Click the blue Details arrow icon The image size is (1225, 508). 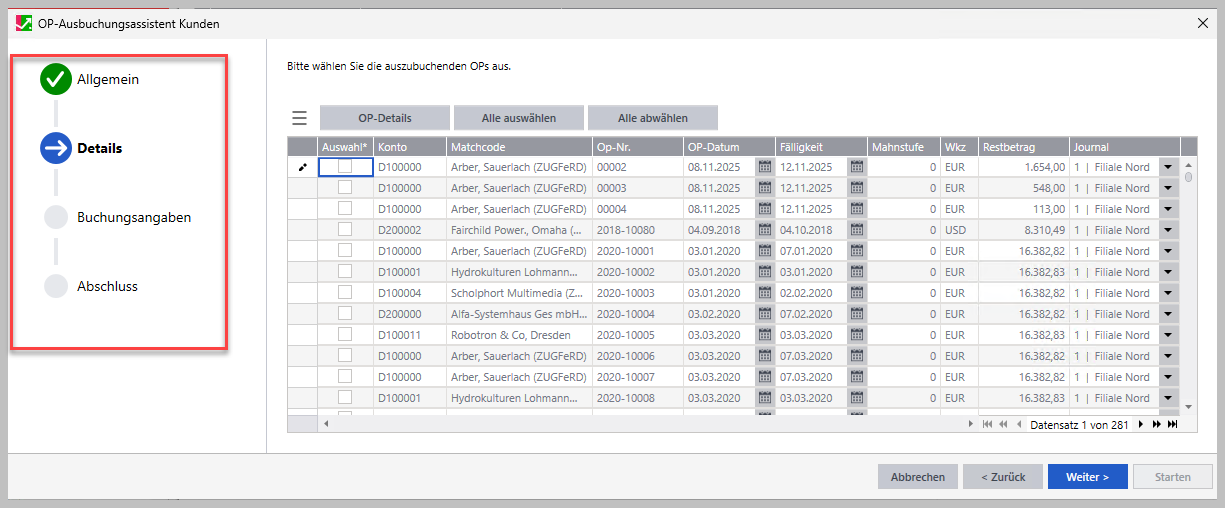click(55, 148)
